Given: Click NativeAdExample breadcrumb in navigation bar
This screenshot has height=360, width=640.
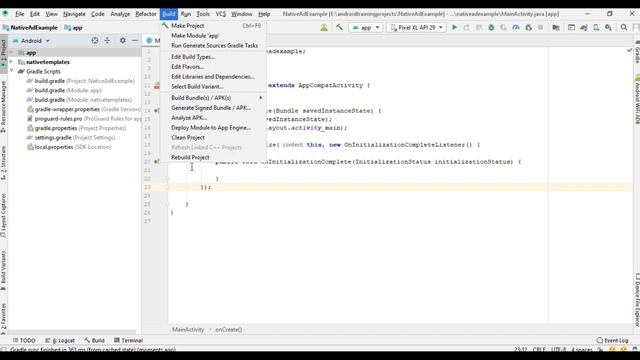Looking at the screenshot, I should coord(30,28).
